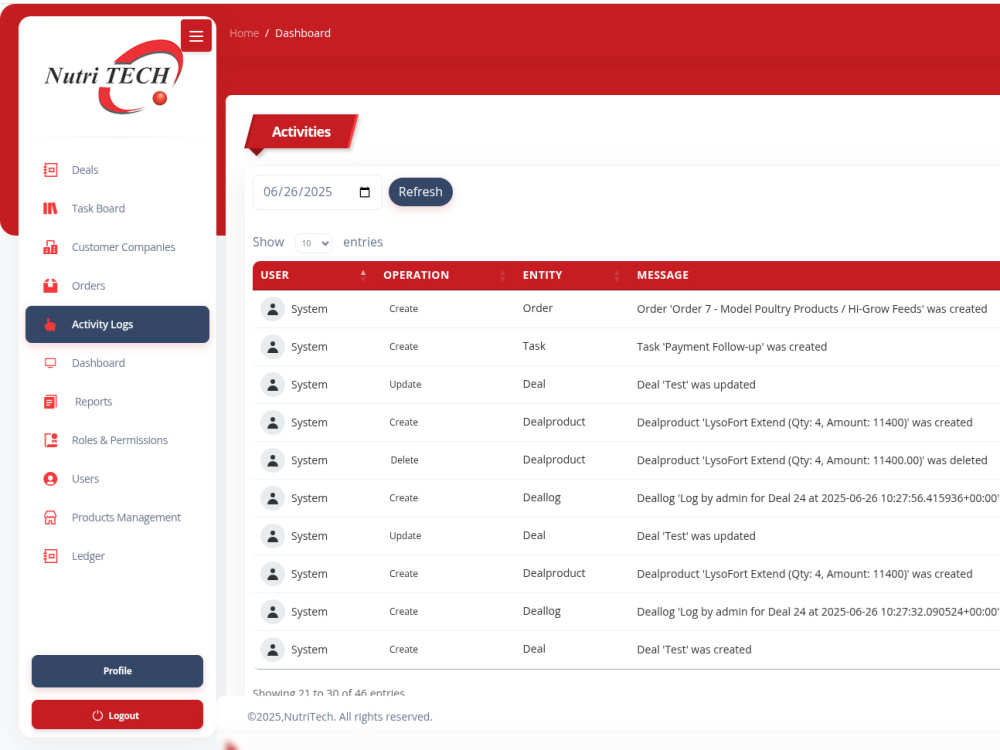Click the Refresh button
Viewport: 1000px width, 750px height.
click(x=420, y=192)
